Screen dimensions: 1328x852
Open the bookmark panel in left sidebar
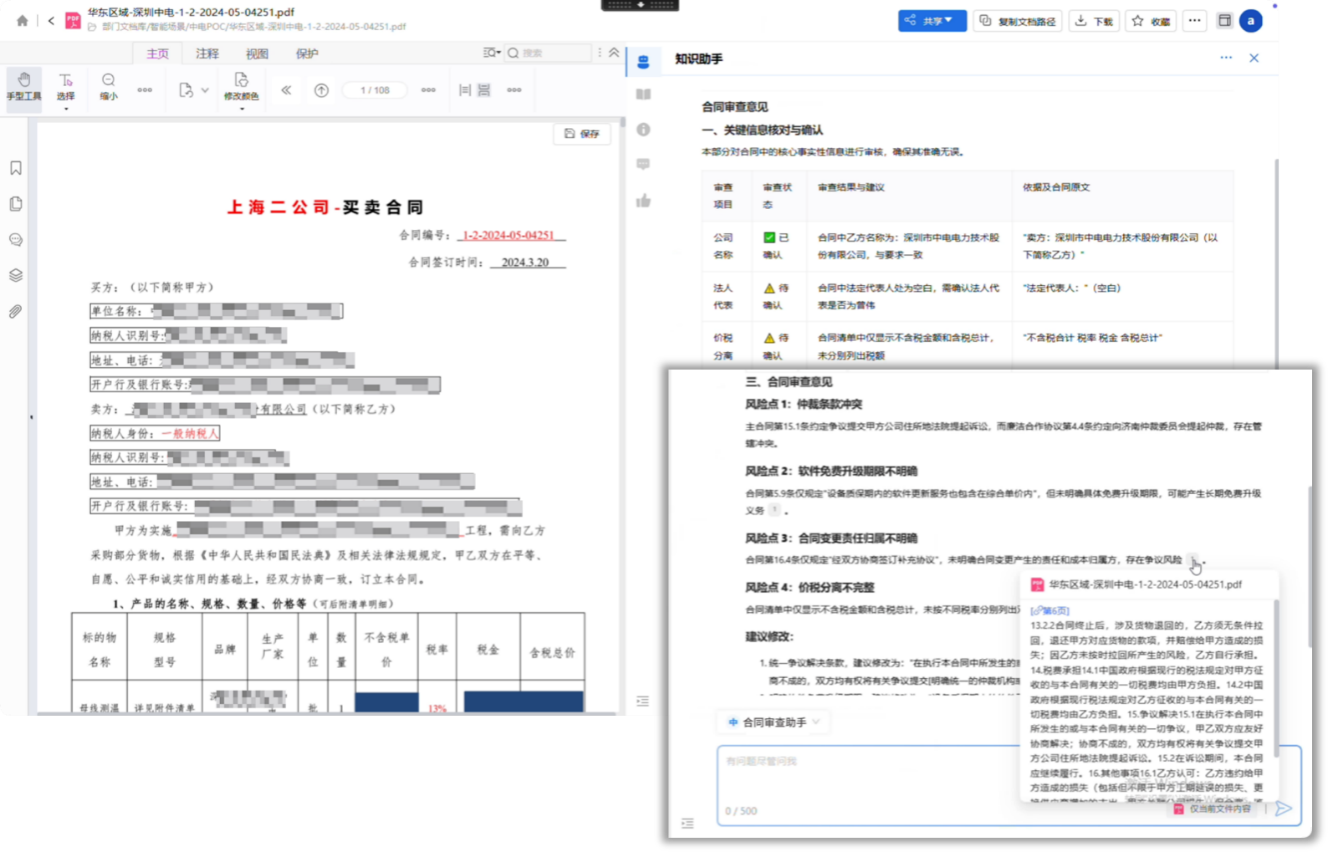[x=15, y=168]
